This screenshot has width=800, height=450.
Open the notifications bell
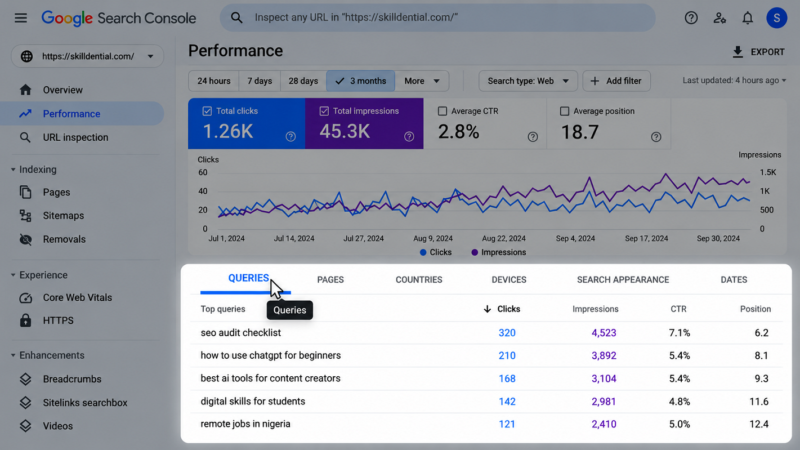click(x=747, y=18)
